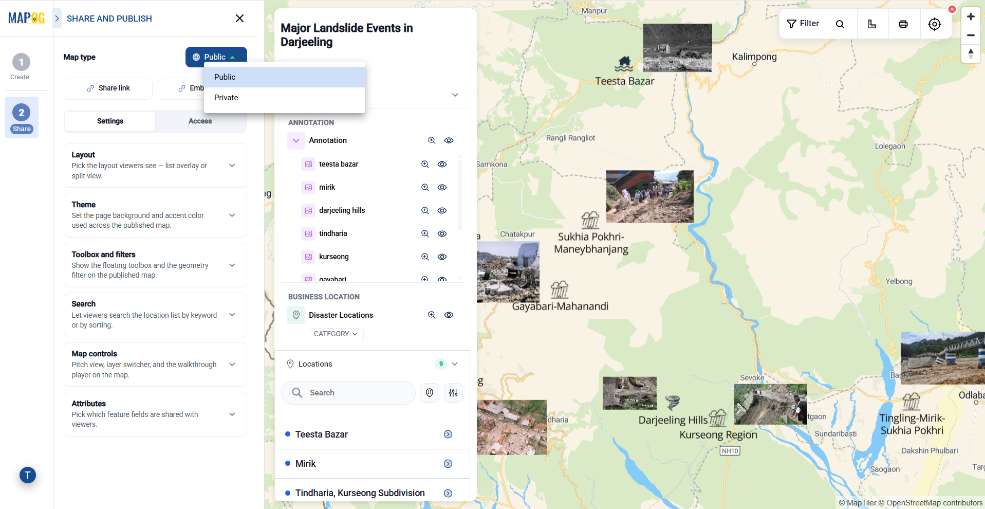985x509 pixels.
Task: Open the CATEGORY dropdown
Action: [x=336, y=334]
